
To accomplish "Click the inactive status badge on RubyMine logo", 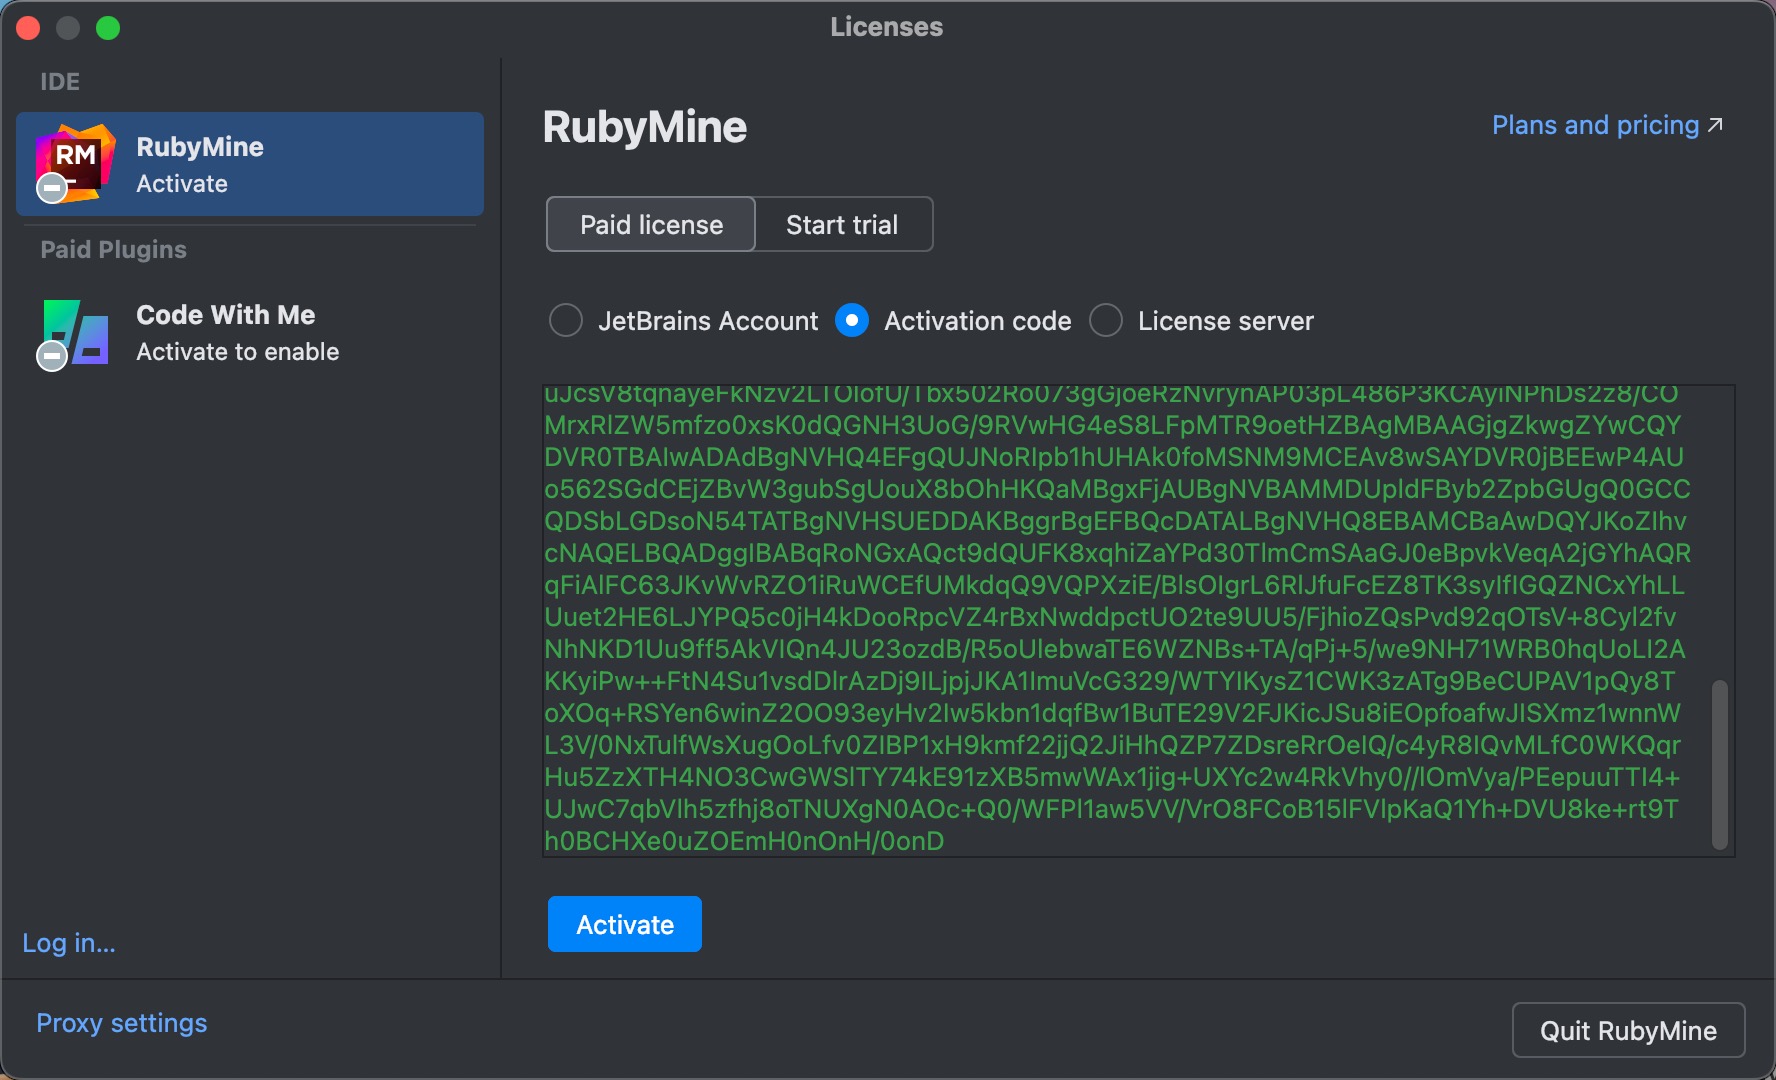I will 52,188.
